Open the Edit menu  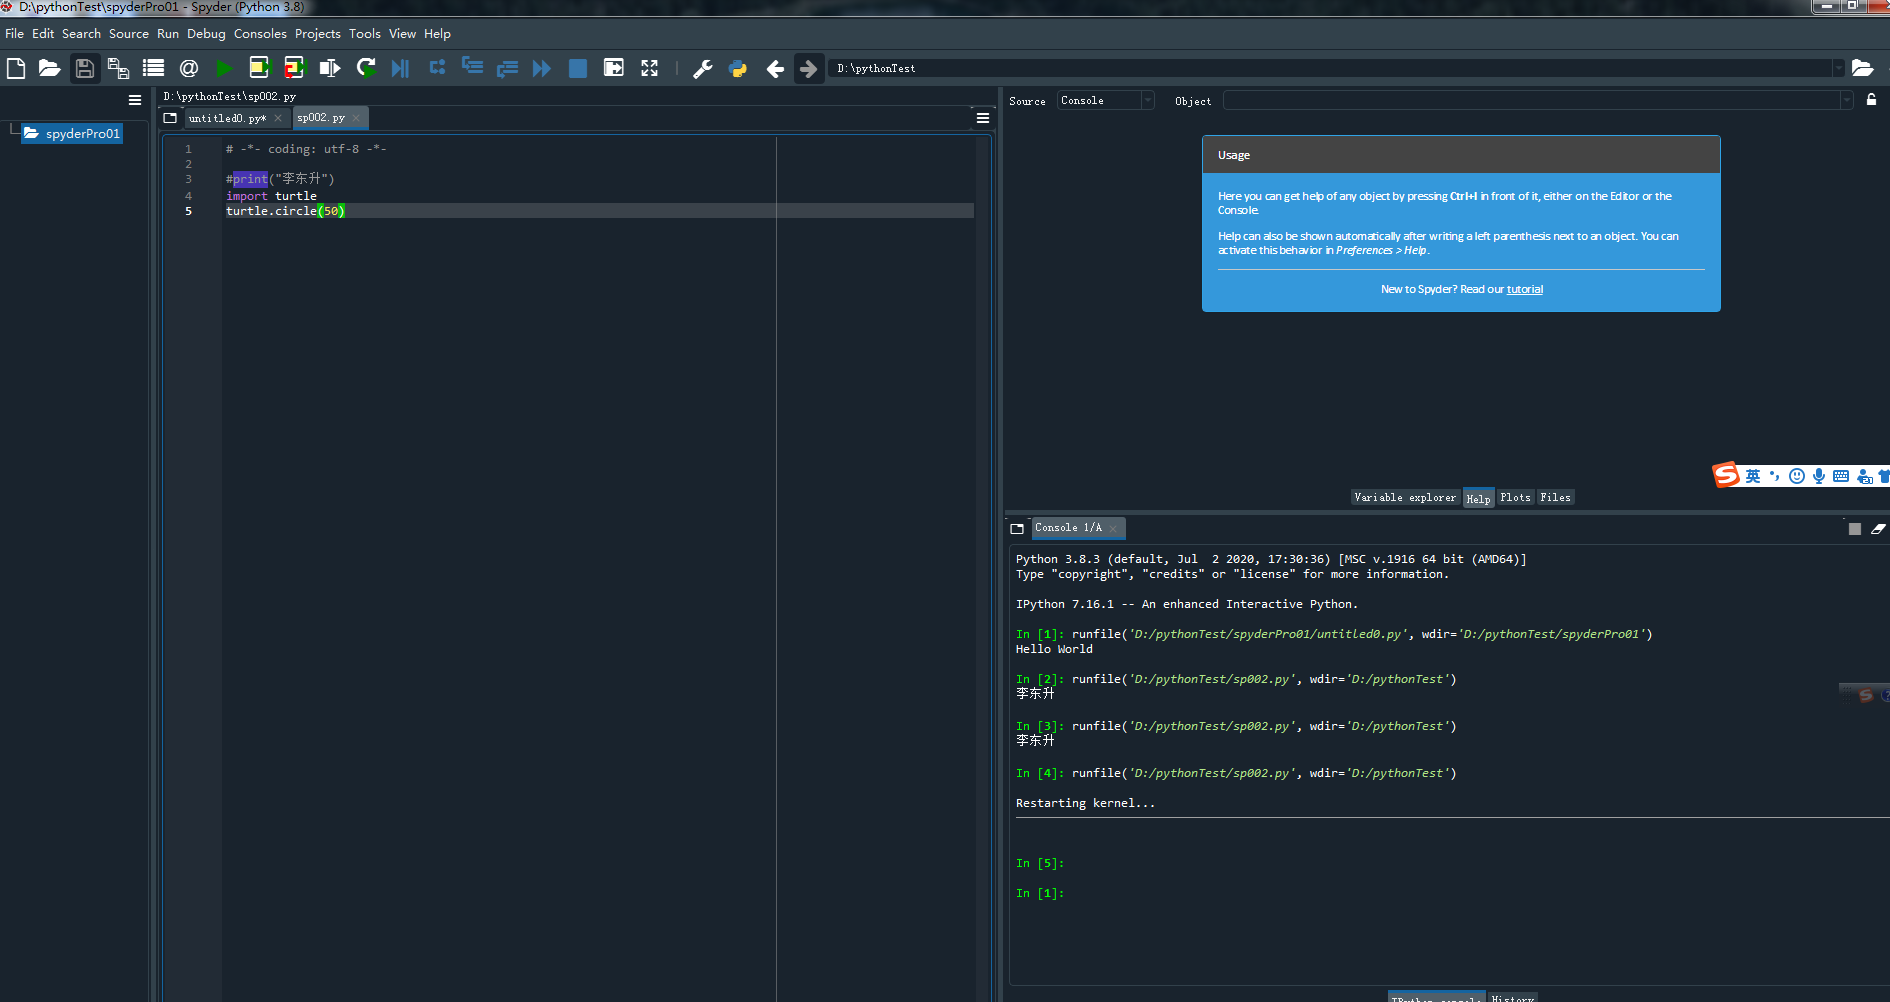(x=43, y=33)
